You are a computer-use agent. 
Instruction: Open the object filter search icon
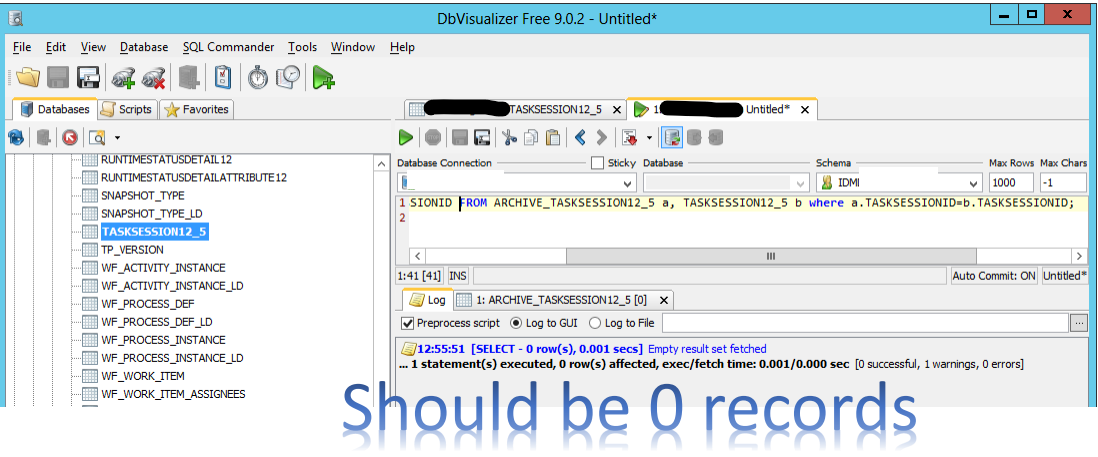(x=96, y=137)
